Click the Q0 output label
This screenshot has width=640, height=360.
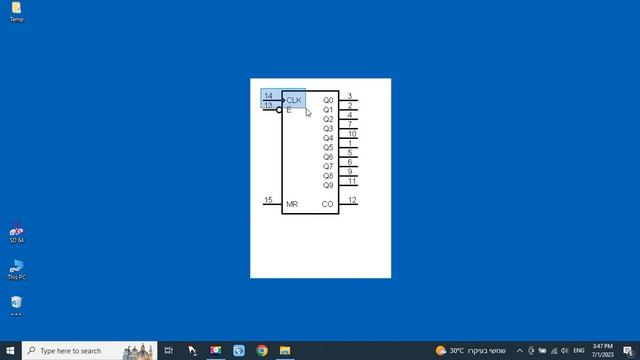328,100
